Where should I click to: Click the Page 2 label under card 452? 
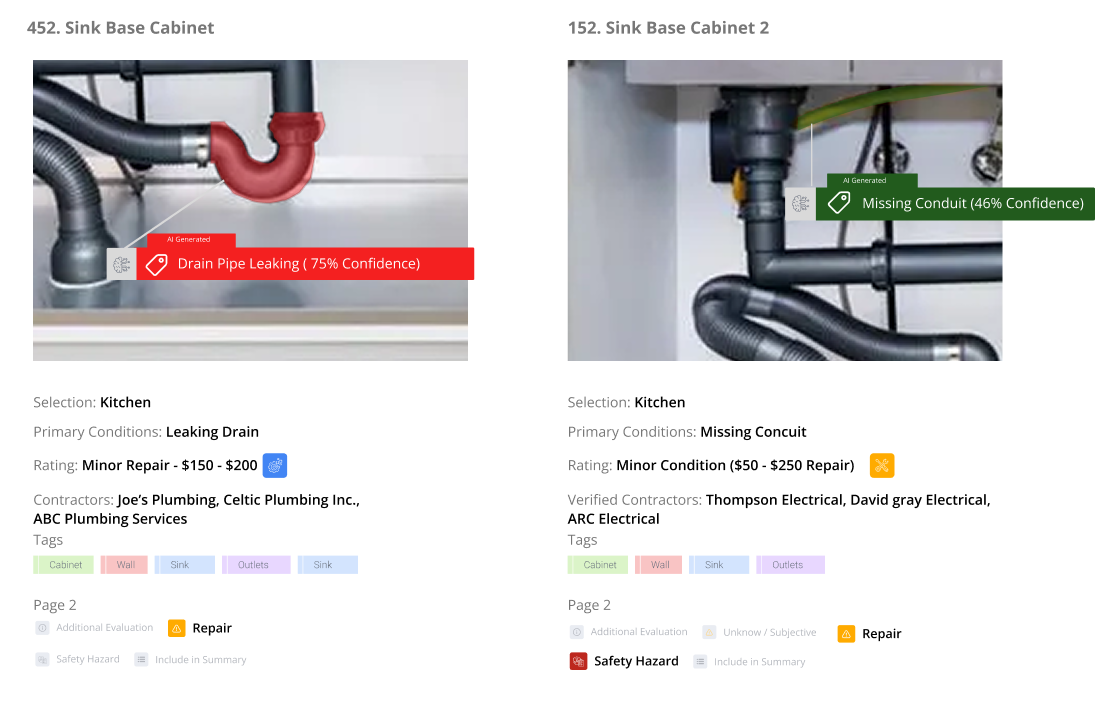click(55, 605)
